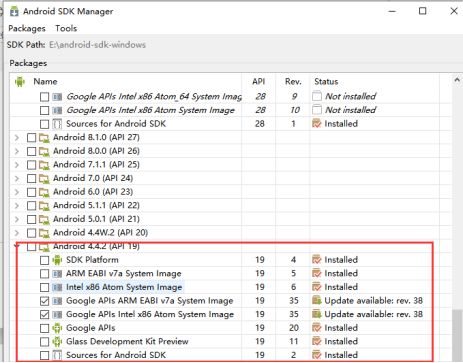
Task: Uncheck Google APIs ARM EABI v7a System Image
Action: click(x=44, y=301)
